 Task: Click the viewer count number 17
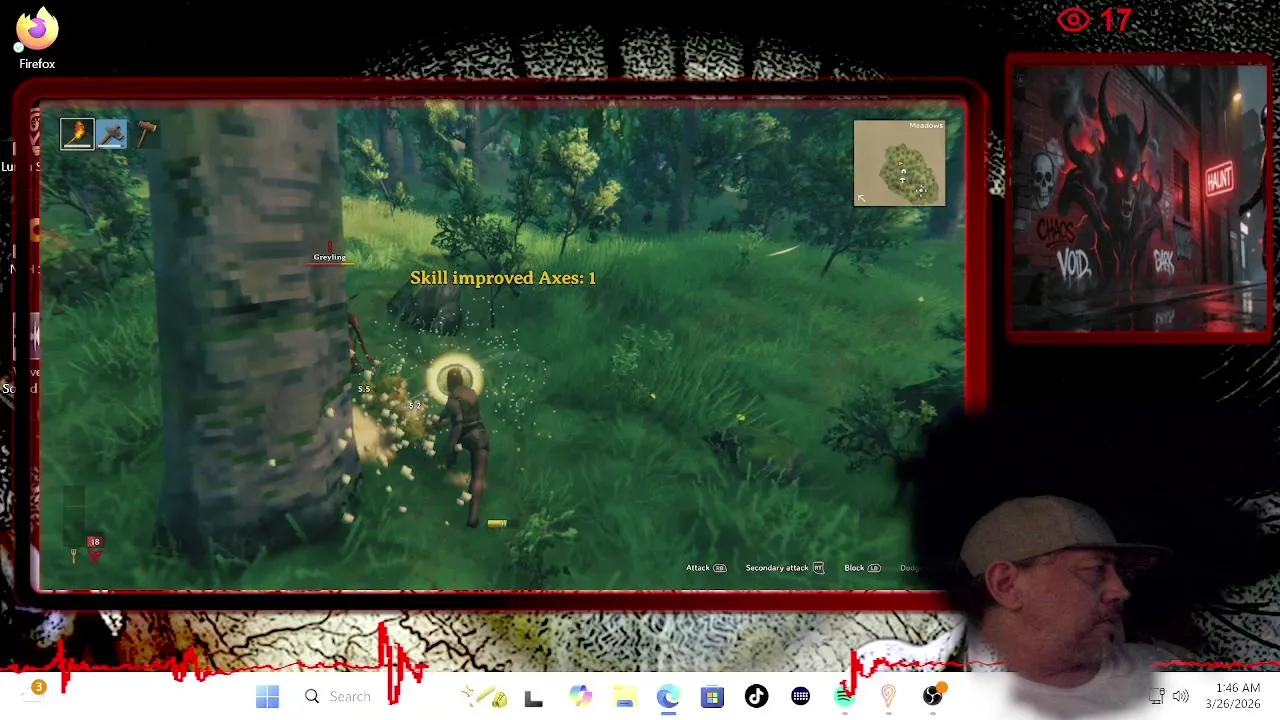click(x=1115, y=20)
